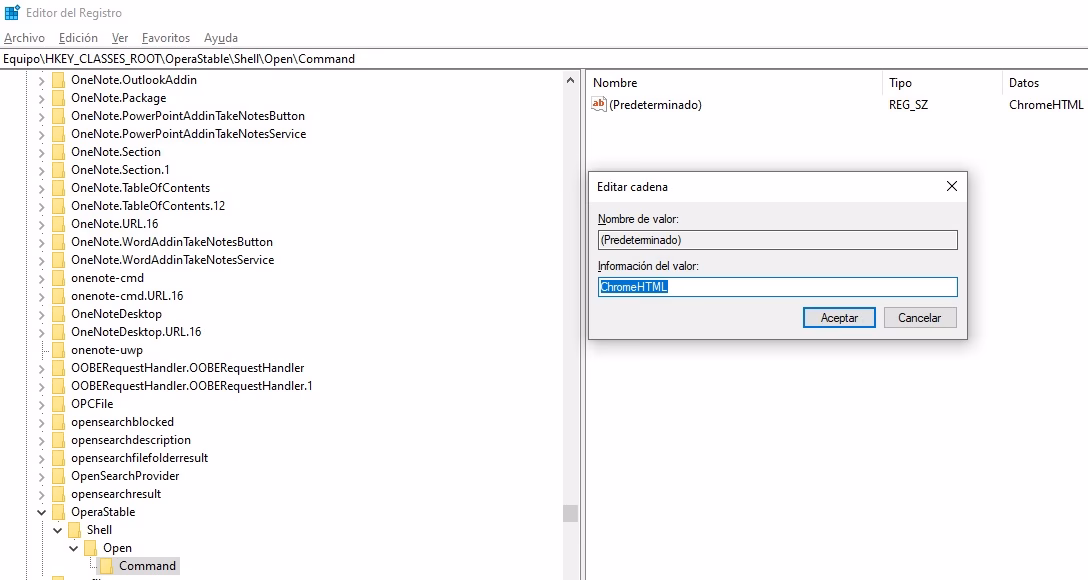1088x580 pixels.
Task: Click the folder icon of onenote-cmd
Action: [x=58, y=278]
